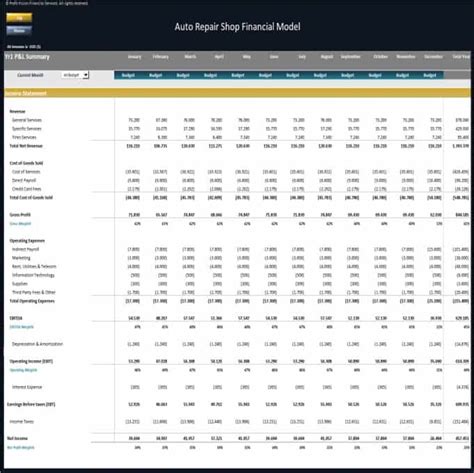The image size is (474, 473).
Task: Select the December column header
Action: [x=433, y=57]
